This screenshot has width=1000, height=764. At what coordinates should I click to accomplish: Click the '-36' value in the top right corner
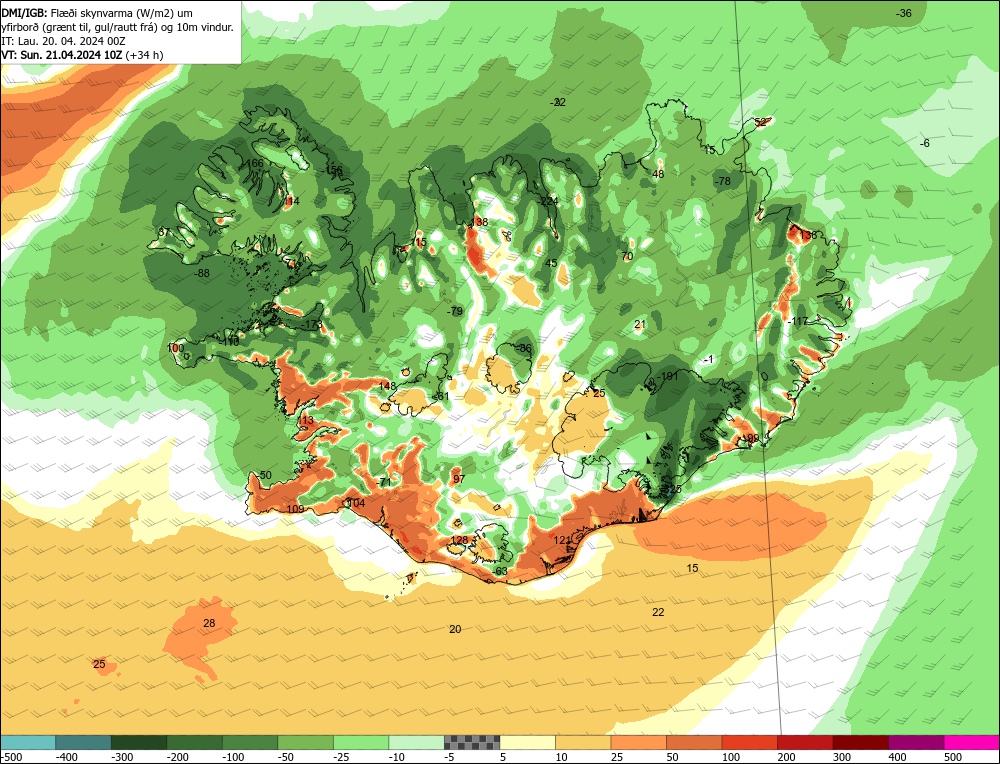point(904,13)
